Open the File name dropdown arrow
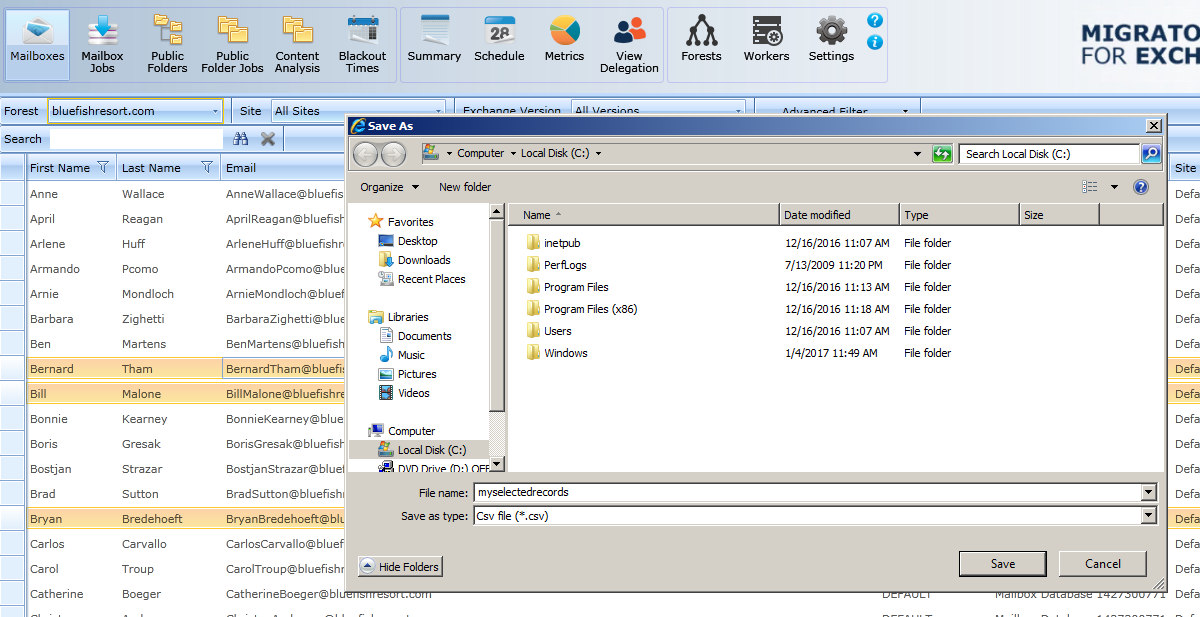Viewport: 1200px width, 617px height. pyautogui.click(x=1148, y=492)
